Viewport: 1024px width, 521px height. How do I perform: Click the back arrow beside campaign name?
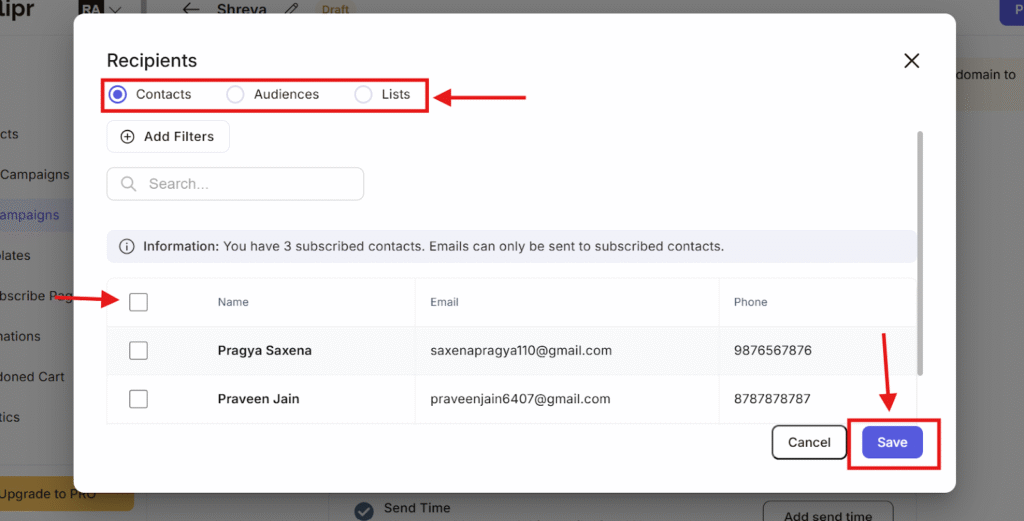tap(191, 9)
